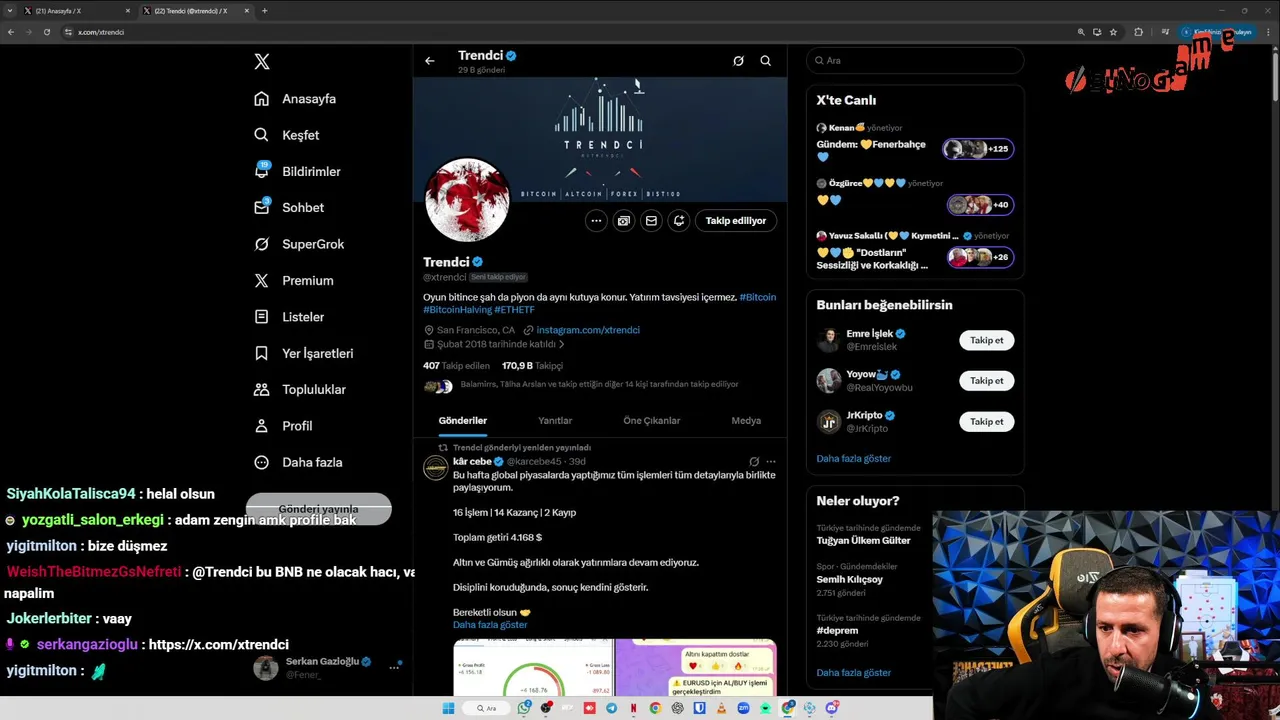Open trending #deprem topic
Screen dimensions: 1280x720
pos(837,631)
